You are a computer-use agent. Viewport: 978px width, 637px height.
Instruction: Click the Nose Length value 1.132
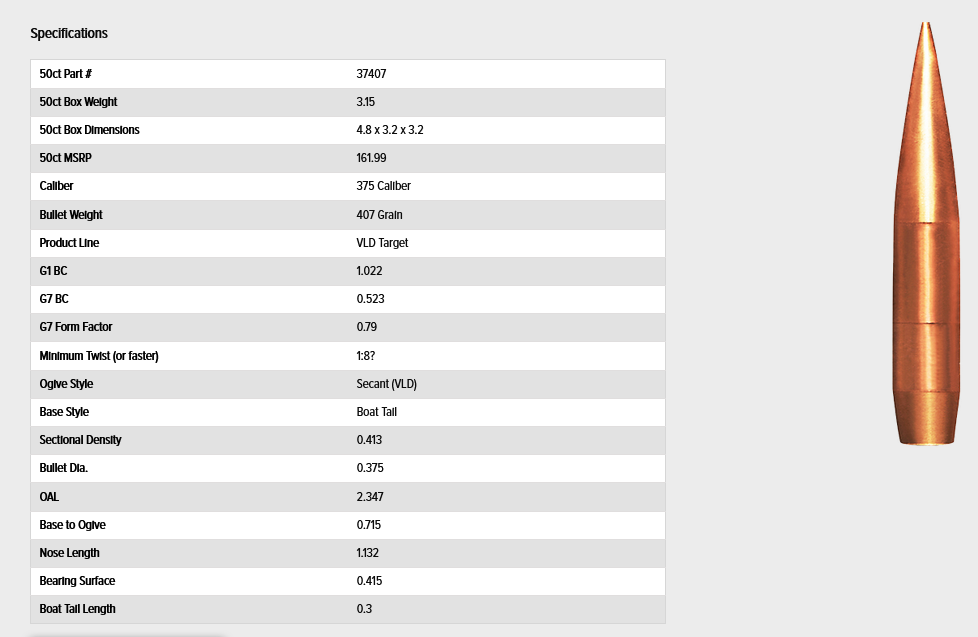point(367,553)
